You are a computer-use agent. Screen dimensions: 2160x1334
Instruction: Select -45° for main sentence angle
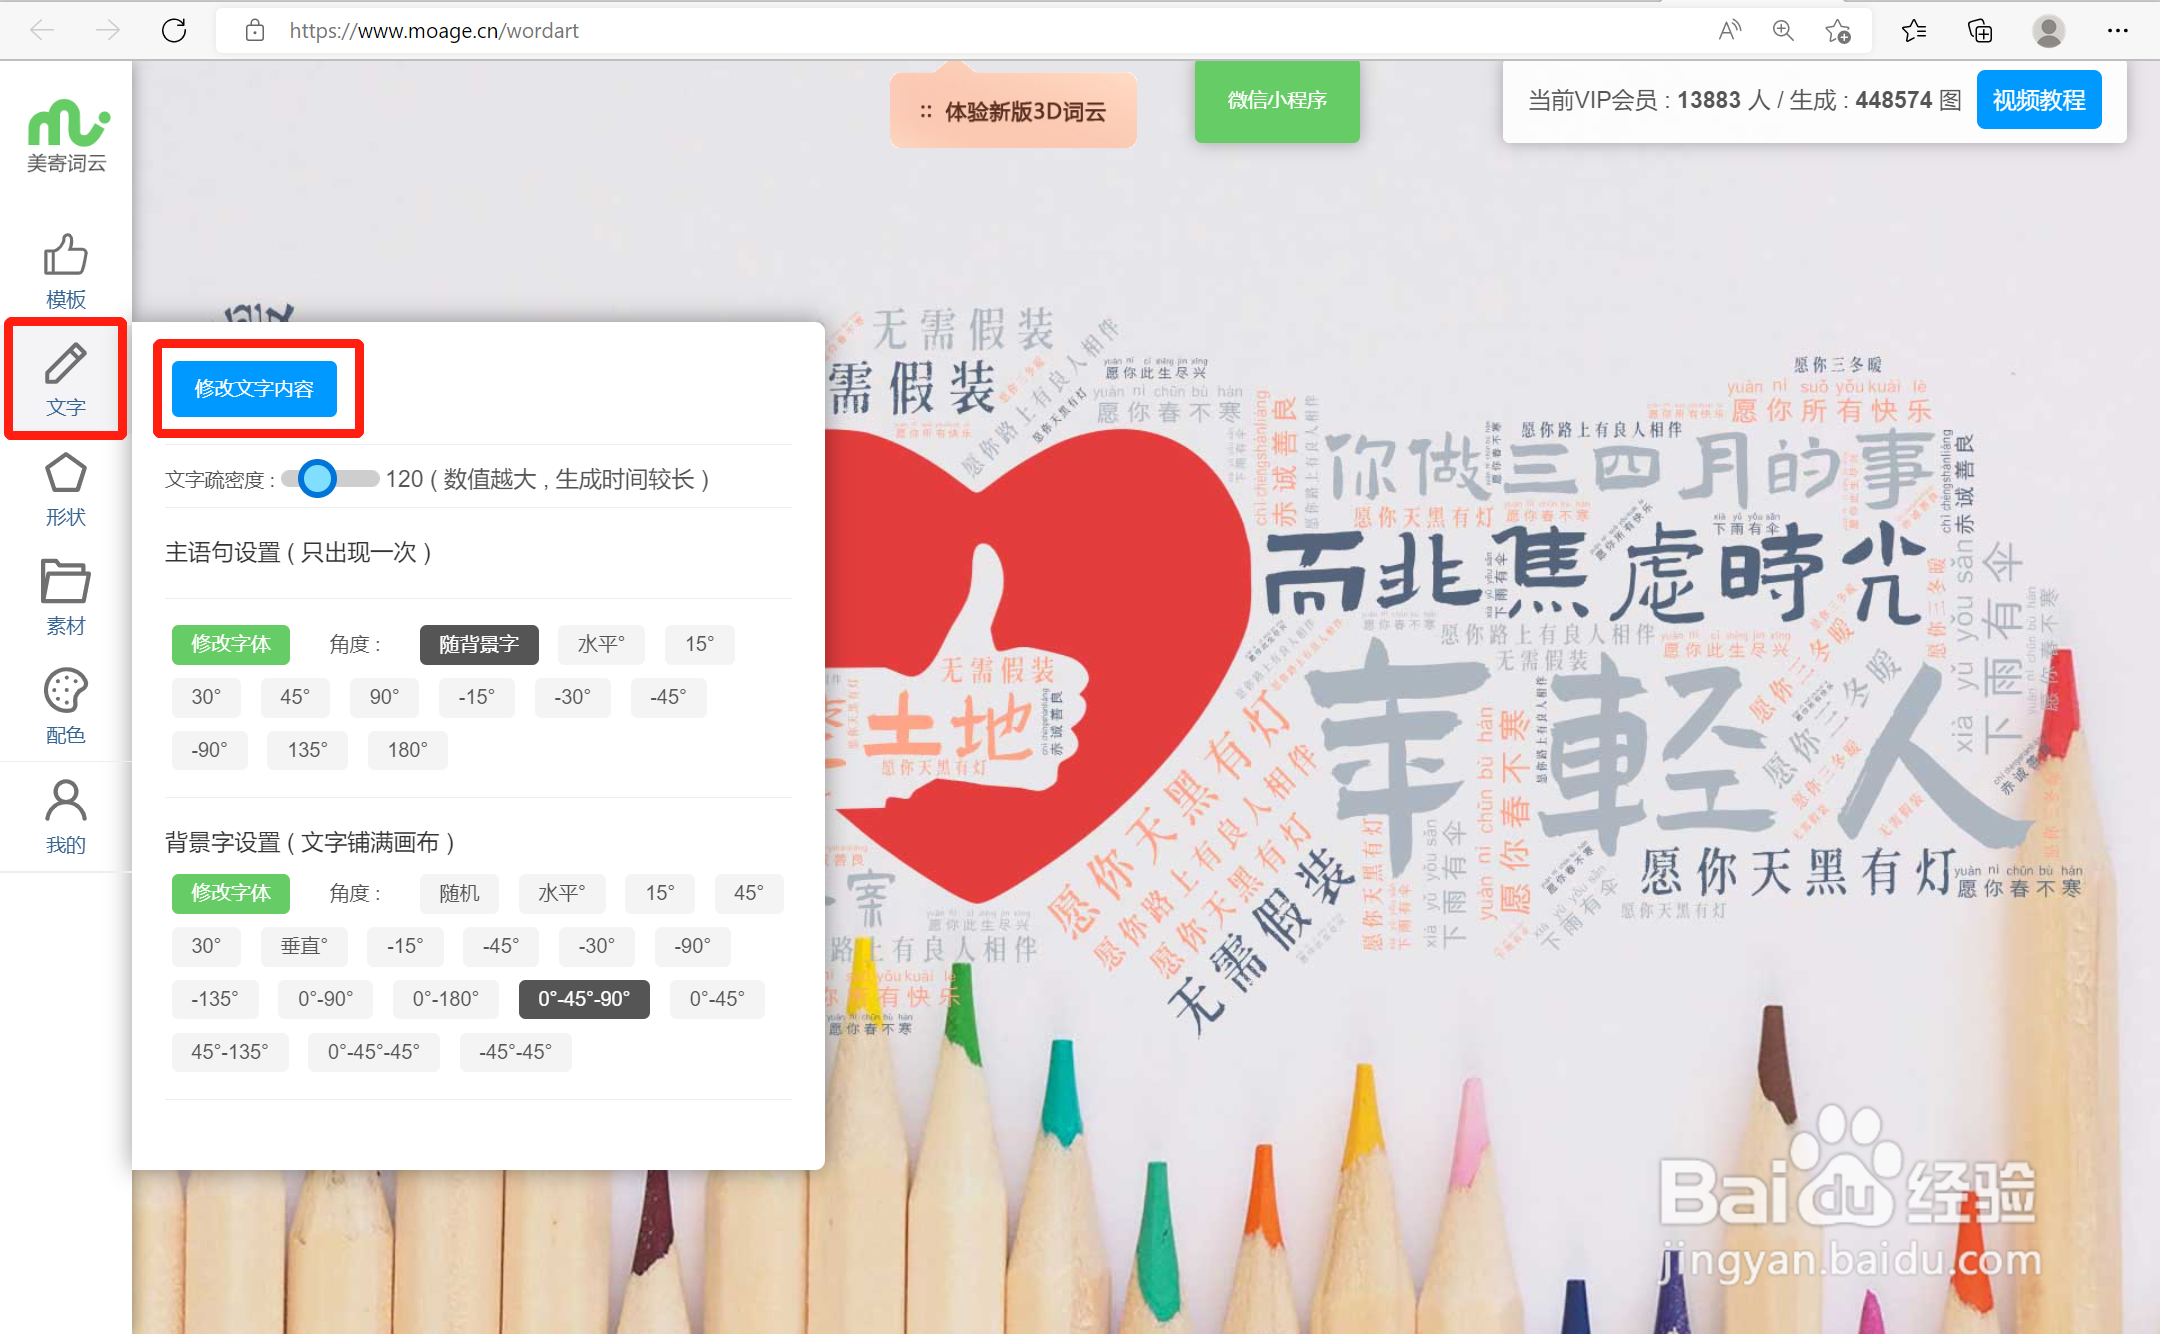(x=669, y=697)
